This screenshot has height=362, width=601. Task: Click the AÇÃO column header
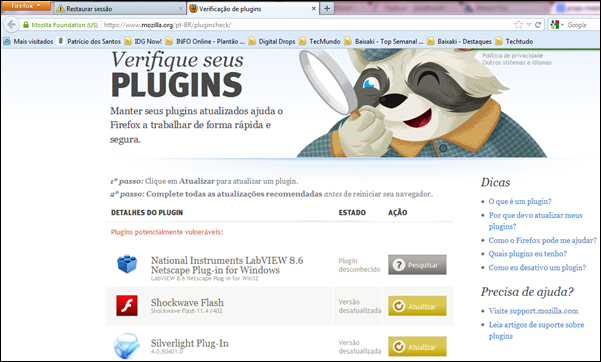point(397,212)
